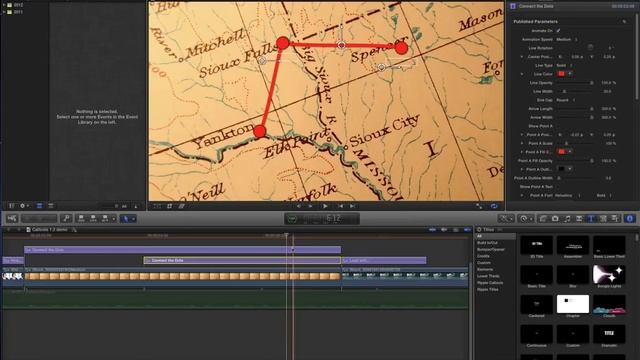
Task: Select the Clouds title thumbnail
Action: click(609, 304)
